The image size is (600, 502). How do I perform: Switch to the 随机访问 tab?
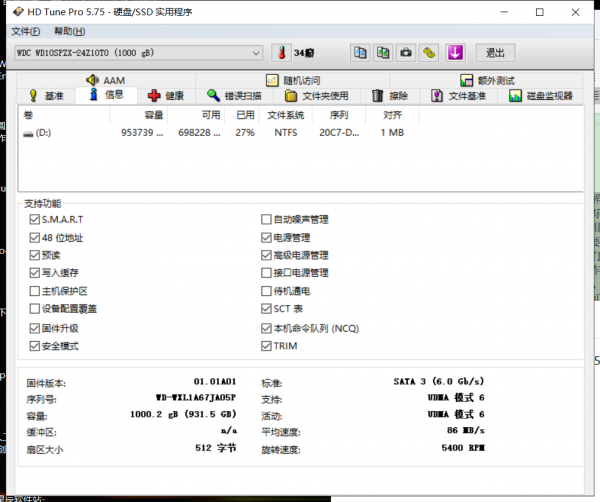point(293,80)
